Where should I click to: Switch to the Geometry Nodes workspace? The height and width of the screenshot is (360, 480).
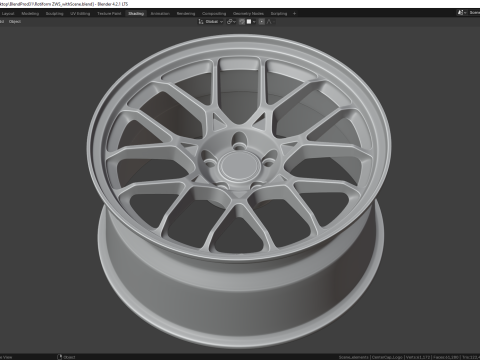248,14
